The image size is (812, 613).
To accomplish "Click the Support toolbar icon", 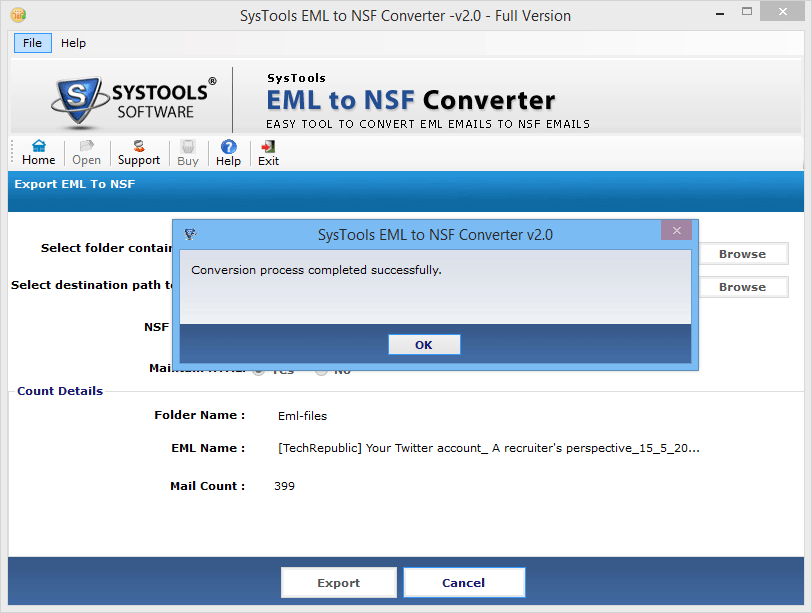I will [x=139, y=153].
